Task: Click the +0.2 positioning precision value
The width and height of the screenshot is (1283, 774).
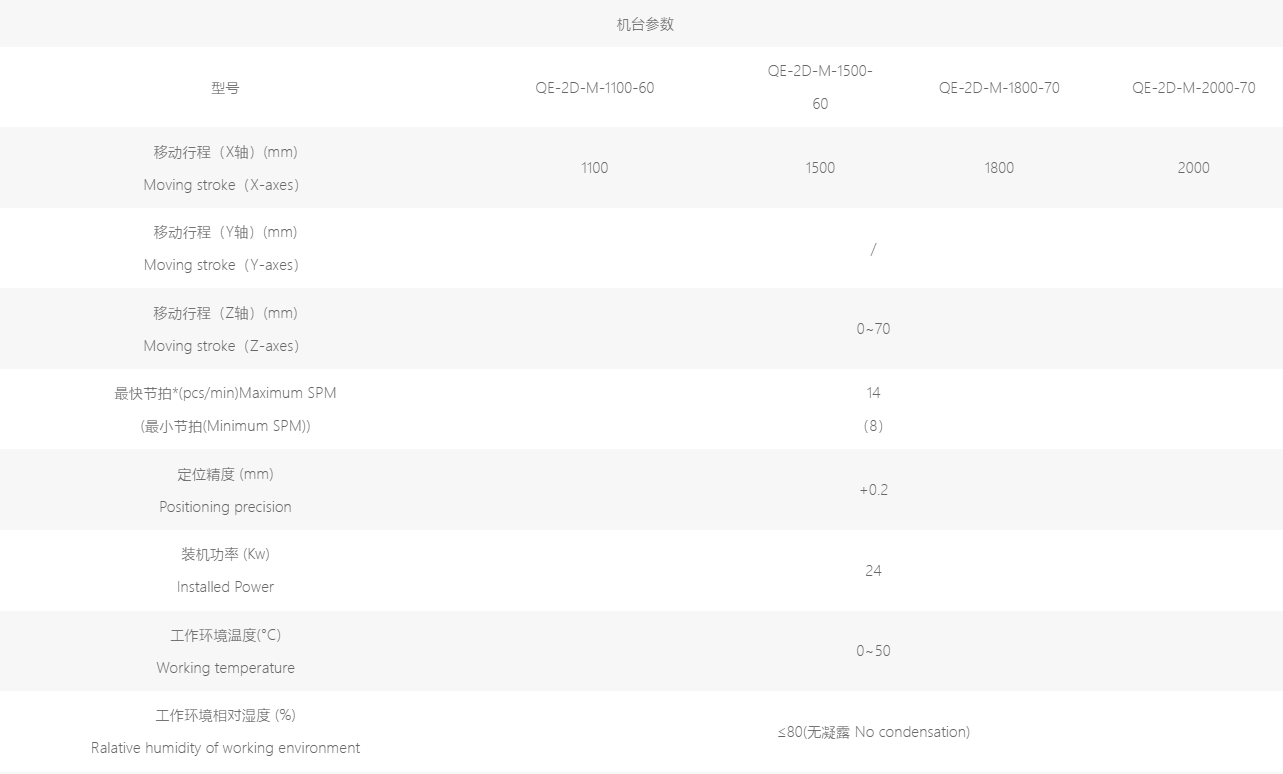Action: tap(873, 490)
